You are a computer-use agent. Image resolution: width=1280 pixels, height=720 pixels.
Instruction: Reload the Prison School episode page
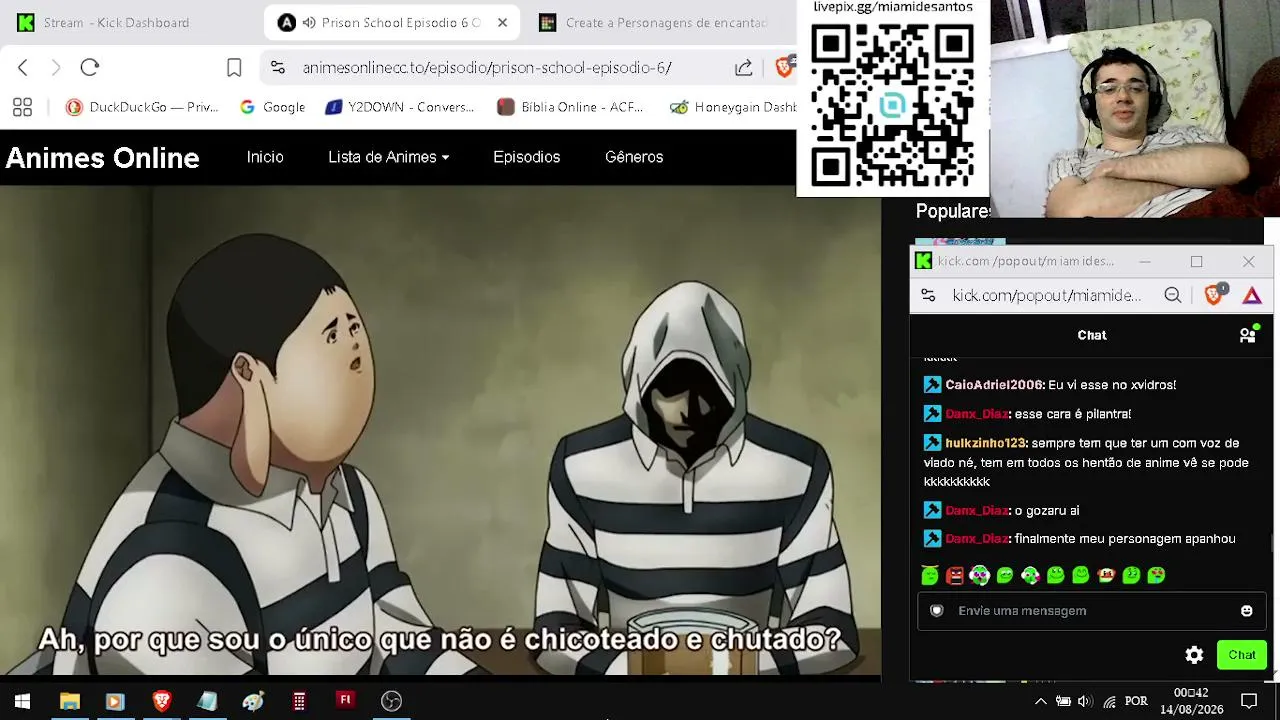point(90,67)
